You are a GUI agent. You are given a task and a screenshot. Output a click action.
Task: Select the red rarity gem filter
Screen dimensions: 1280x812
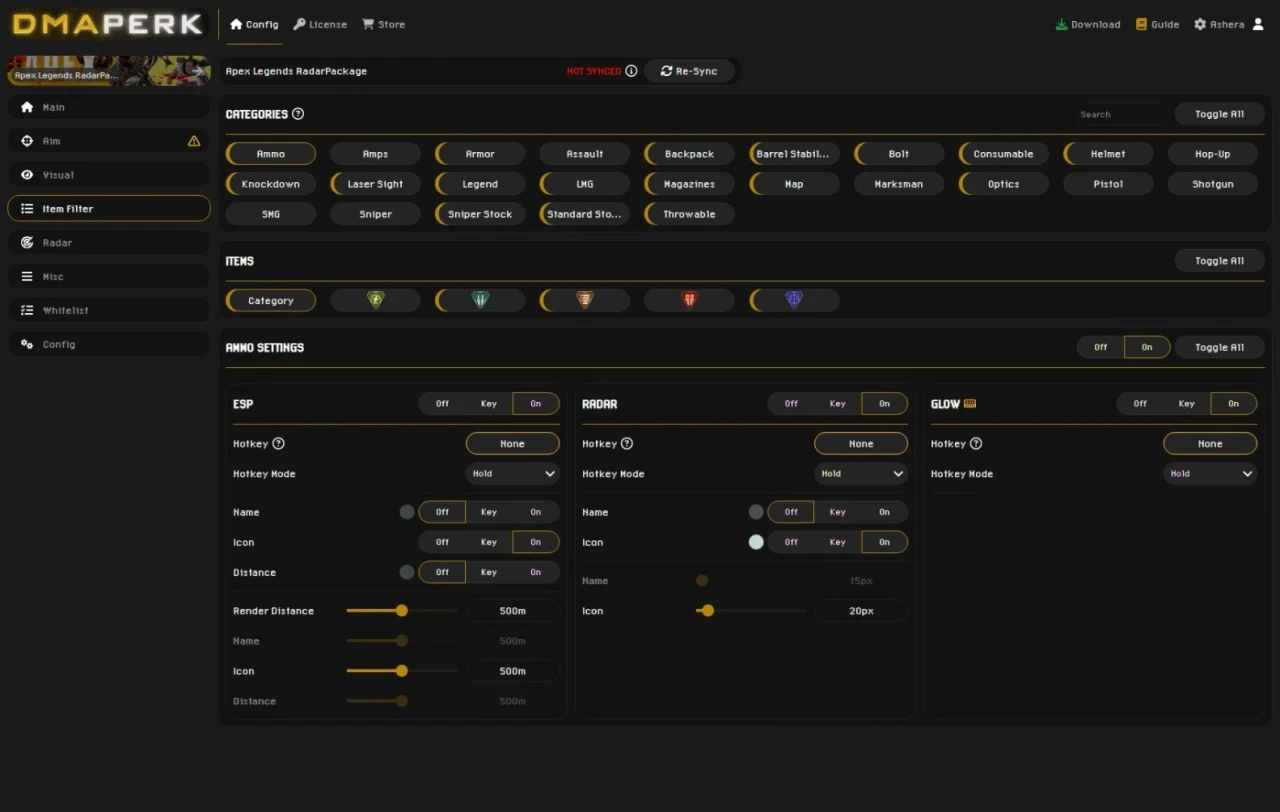click(689, 299)
